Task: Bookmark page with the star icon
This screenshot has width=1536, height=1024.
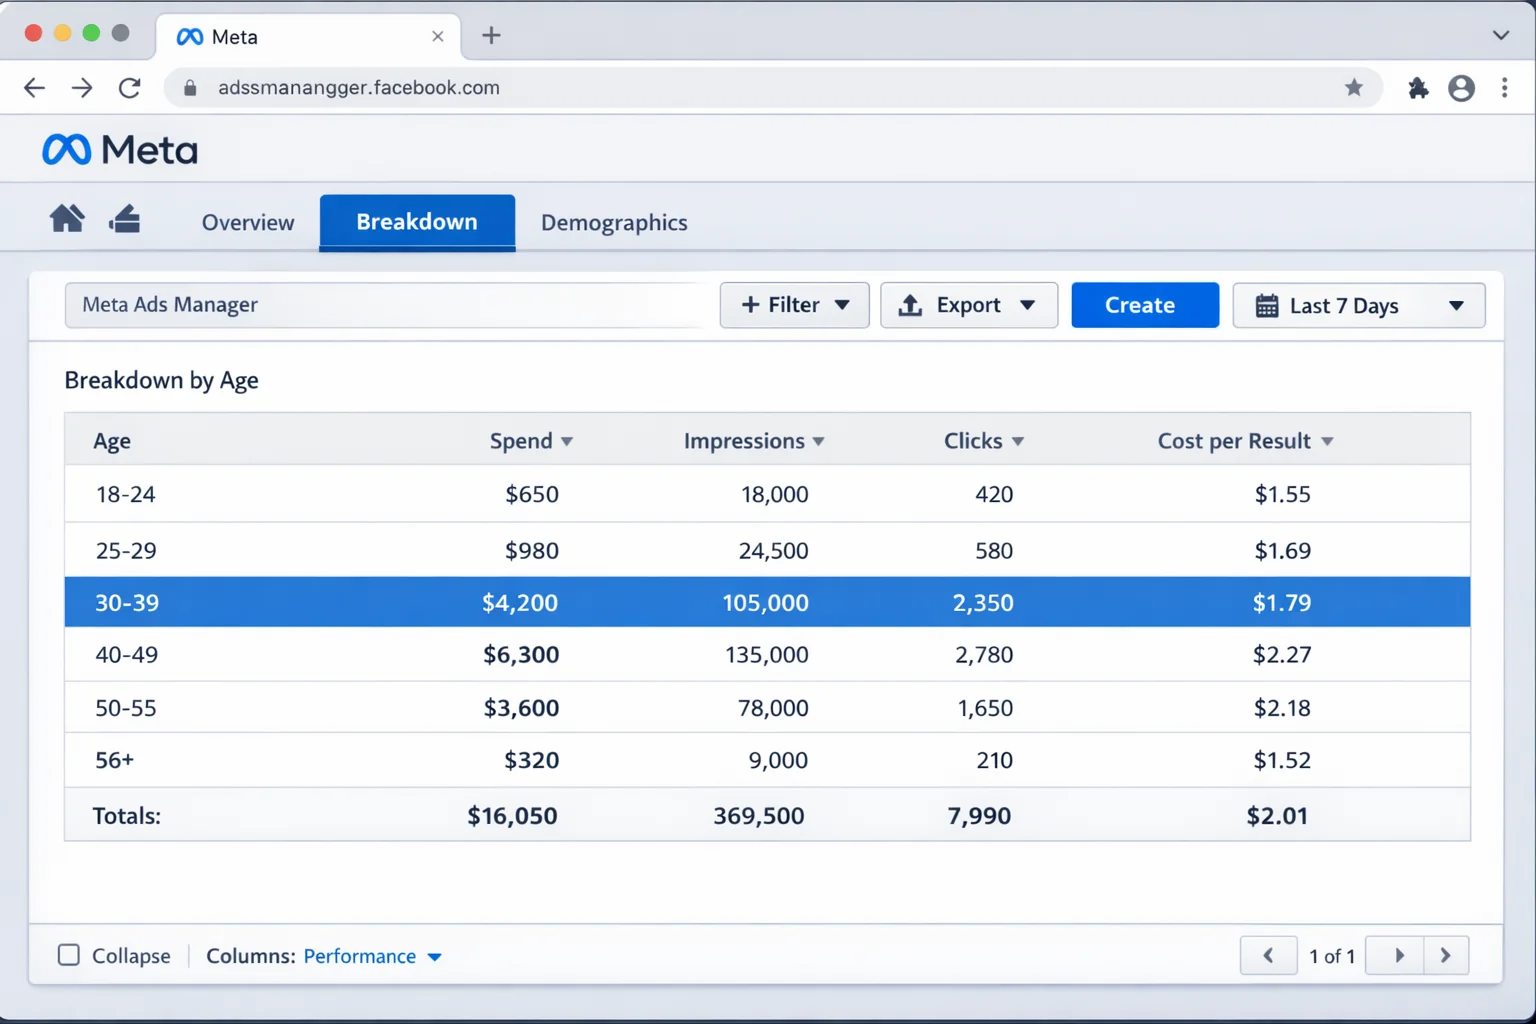Action: point(1354,88)
